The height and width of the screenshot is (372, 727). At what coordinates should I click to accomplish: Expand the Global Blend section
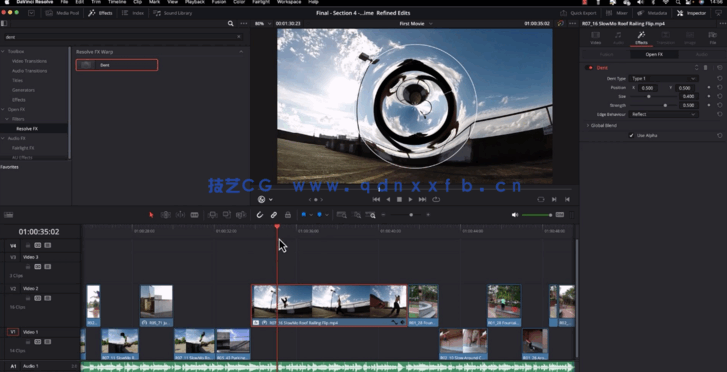point(588,126)
